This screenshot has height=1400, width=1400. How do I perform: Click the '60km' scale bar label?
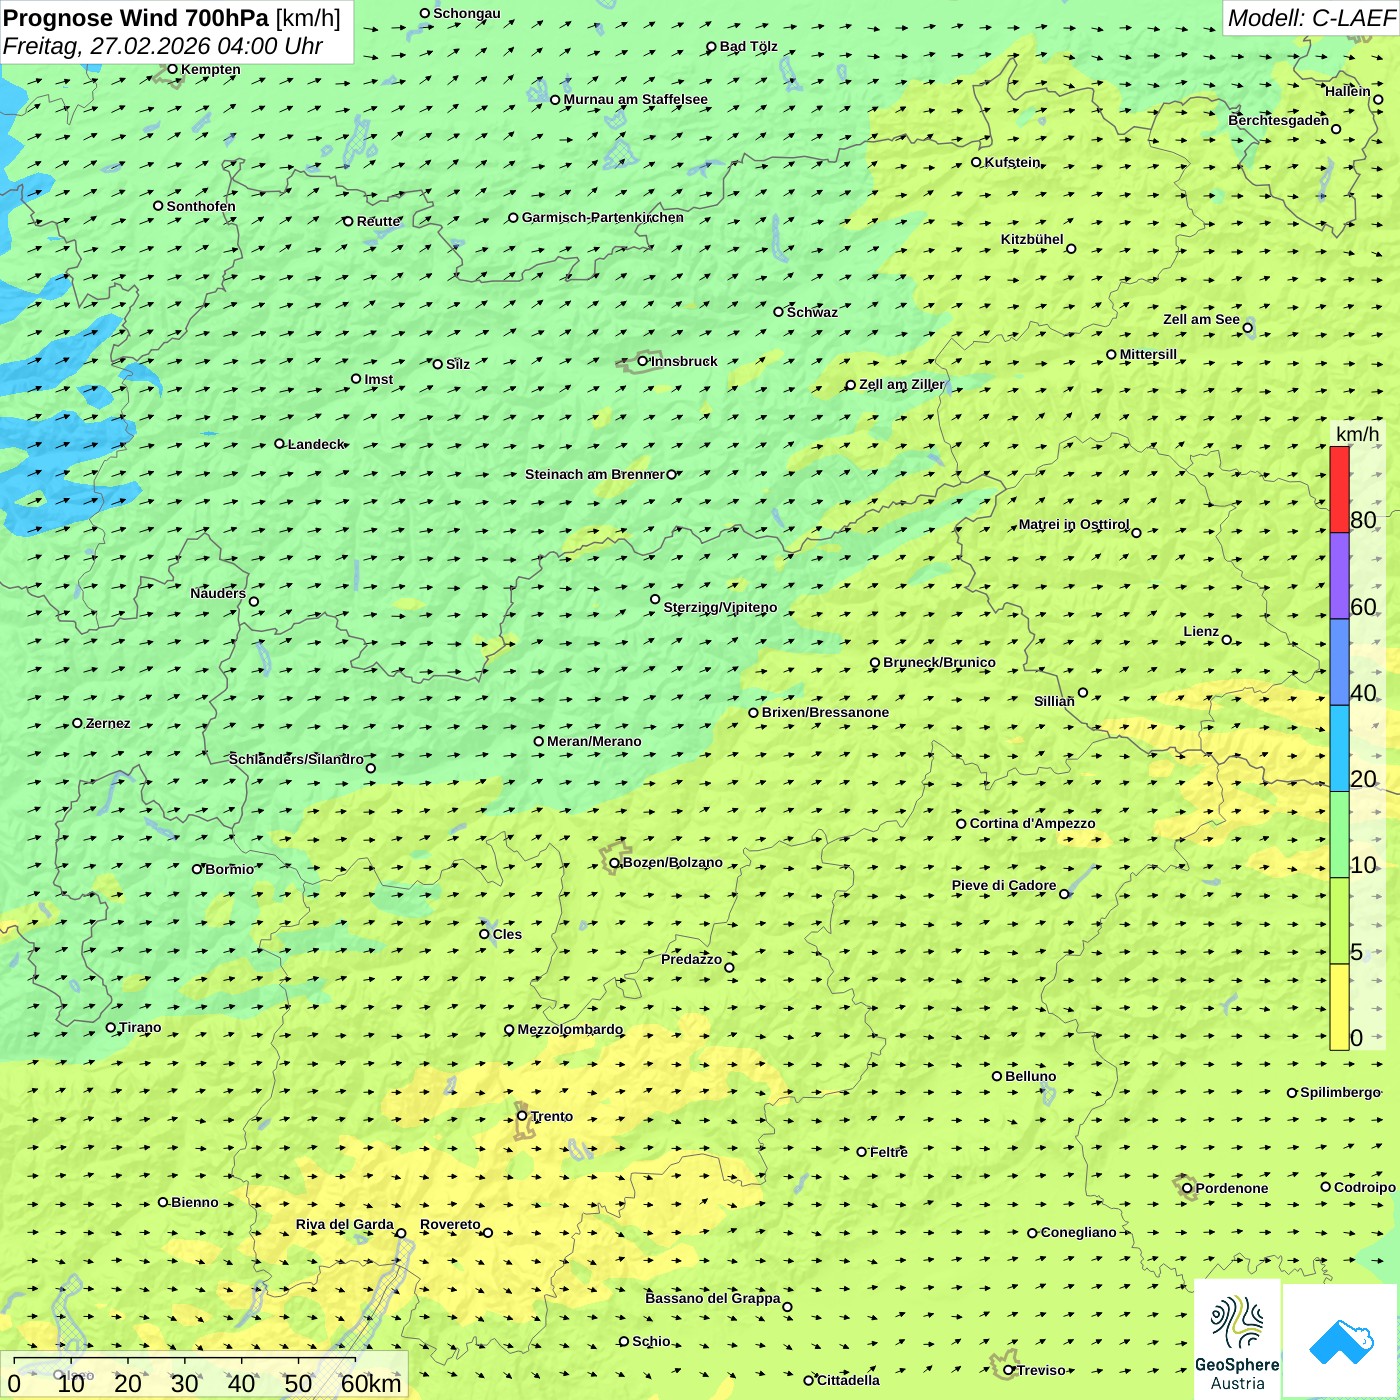coord(371,1383)
